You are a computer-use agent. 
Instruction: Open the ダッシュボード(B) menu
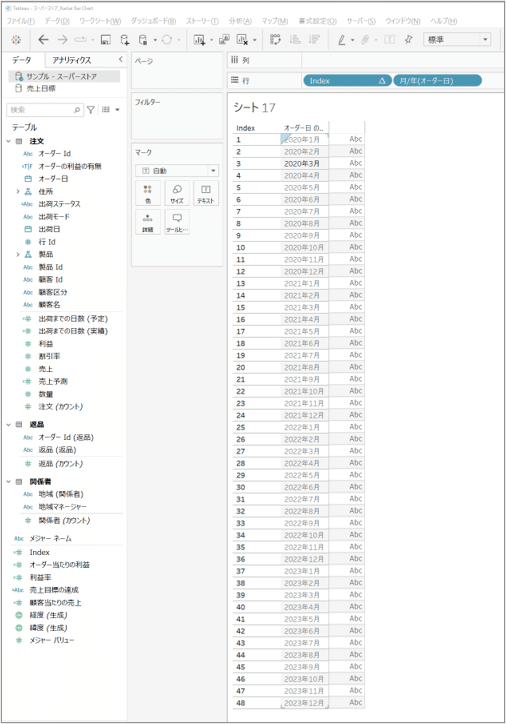pos(153,21)
